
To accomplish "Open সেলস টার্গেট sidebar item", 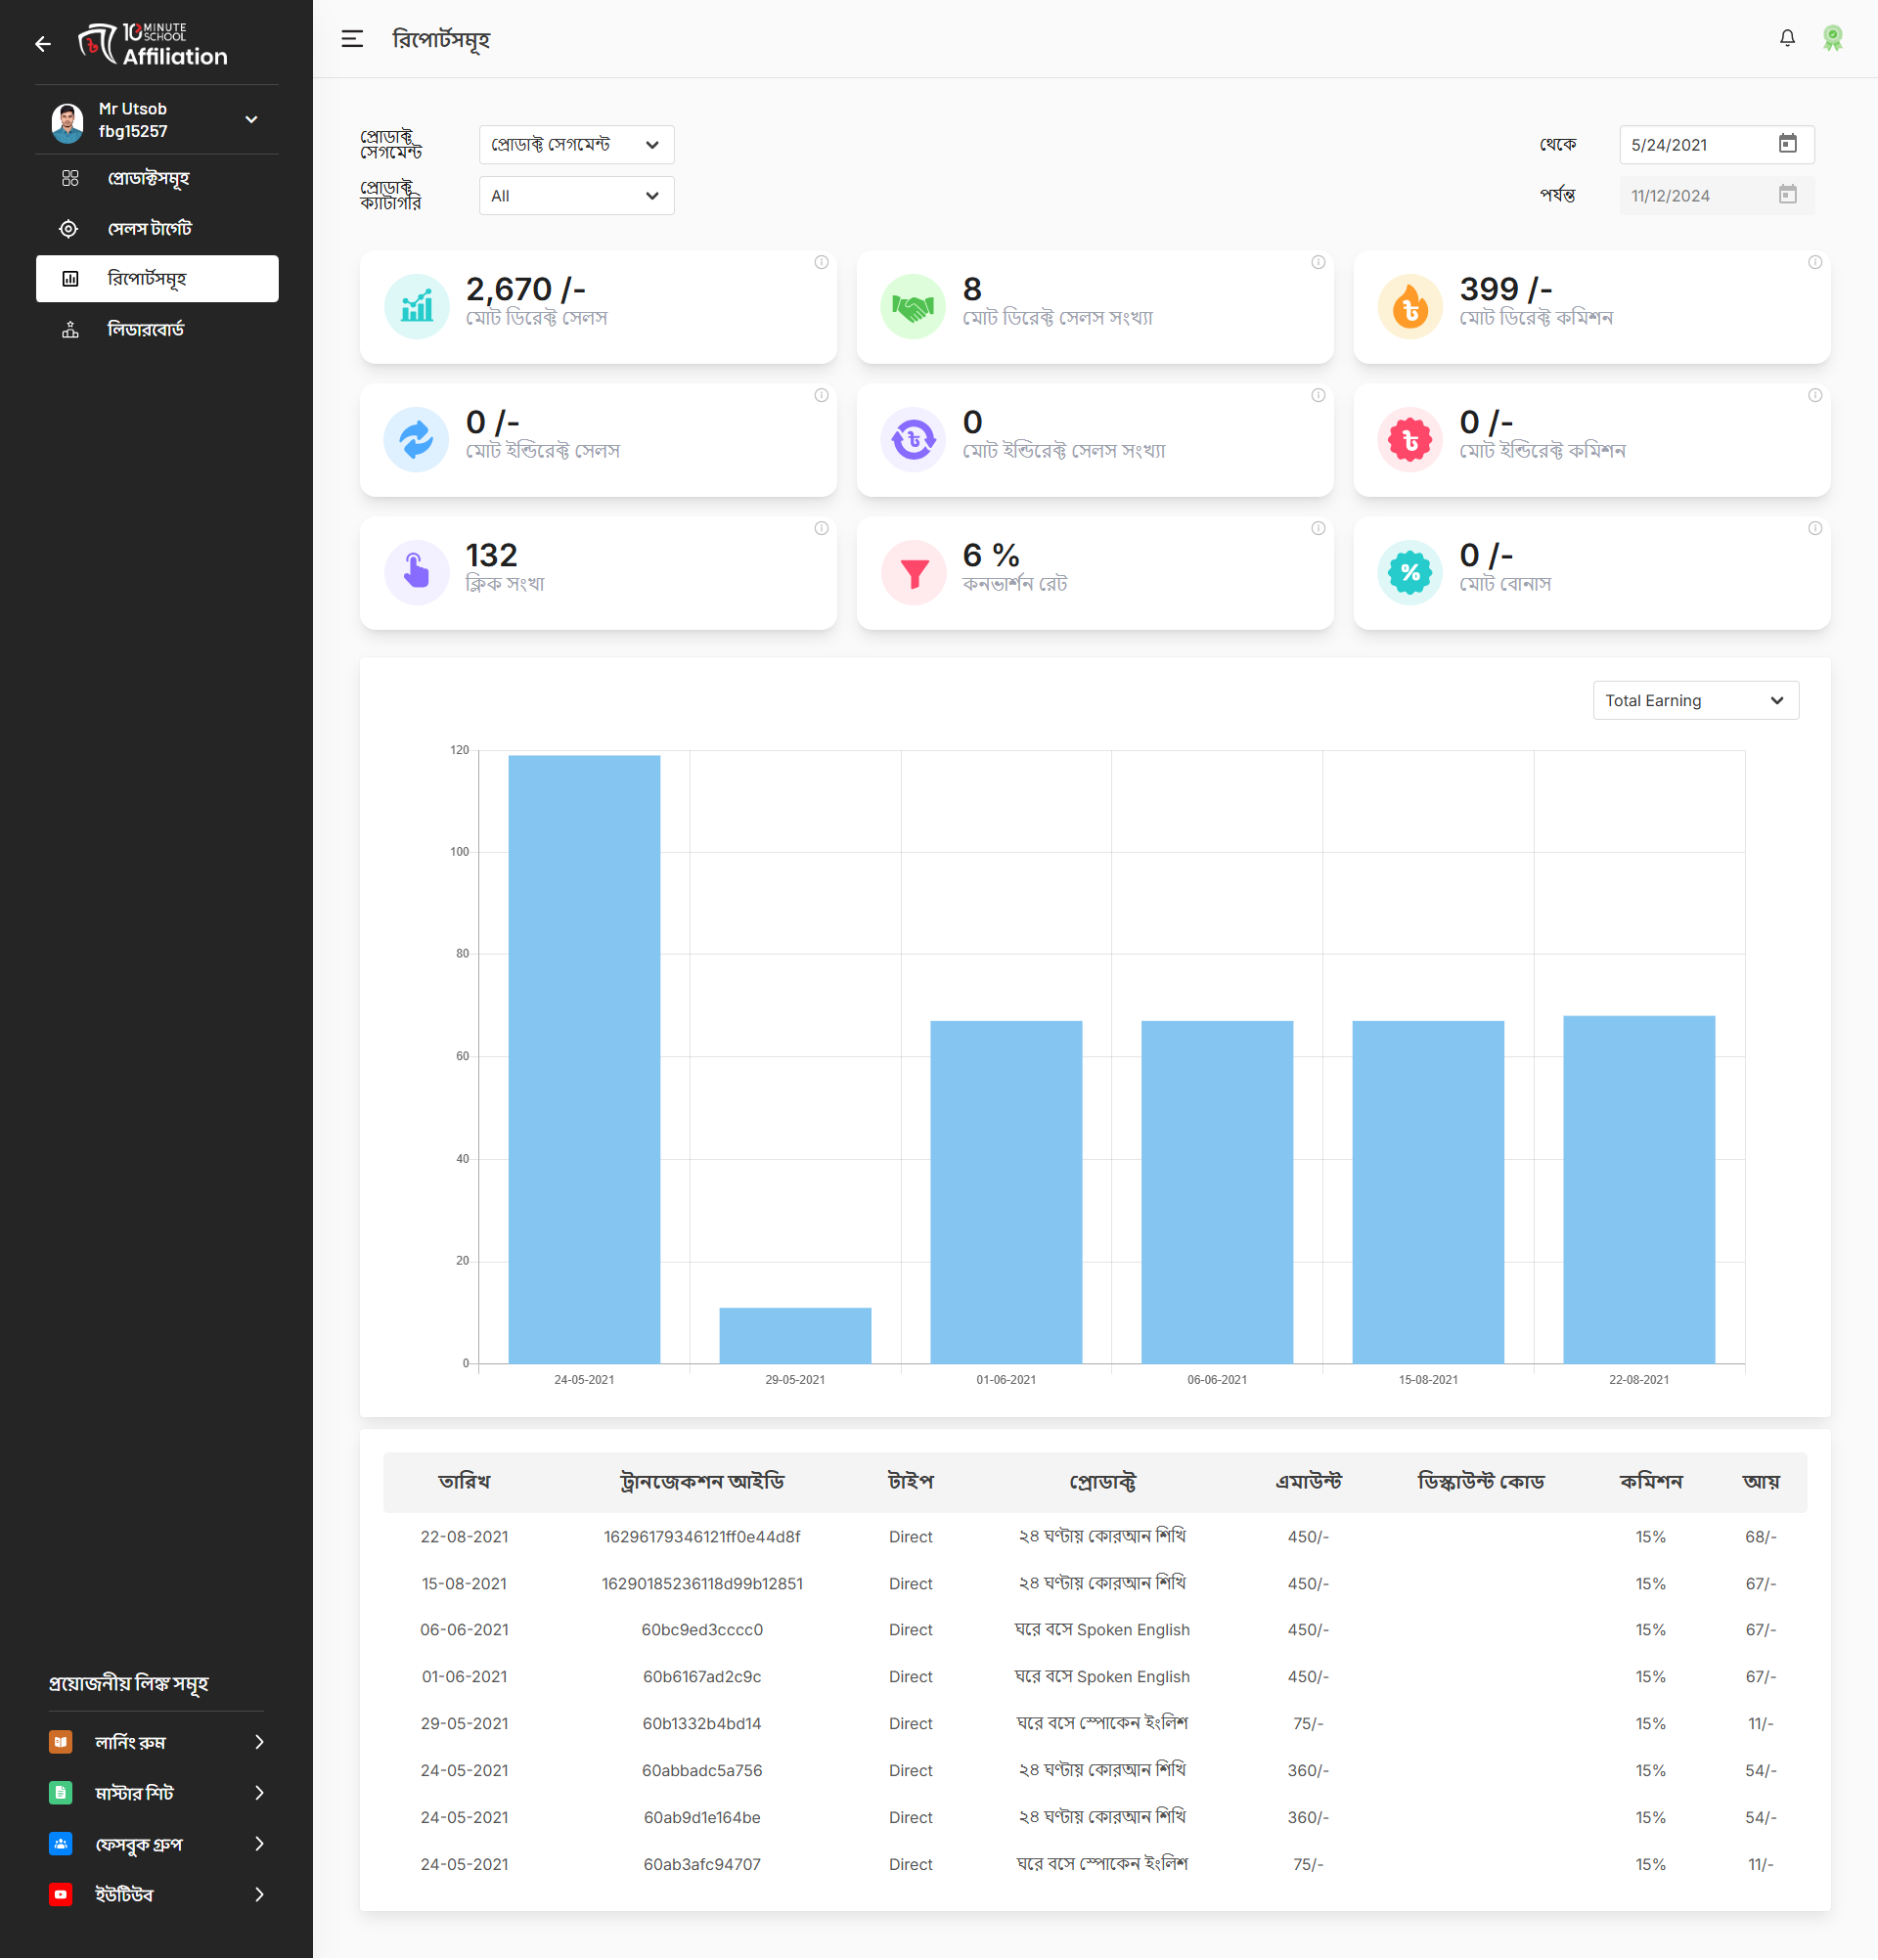I will tap(149, 229).
